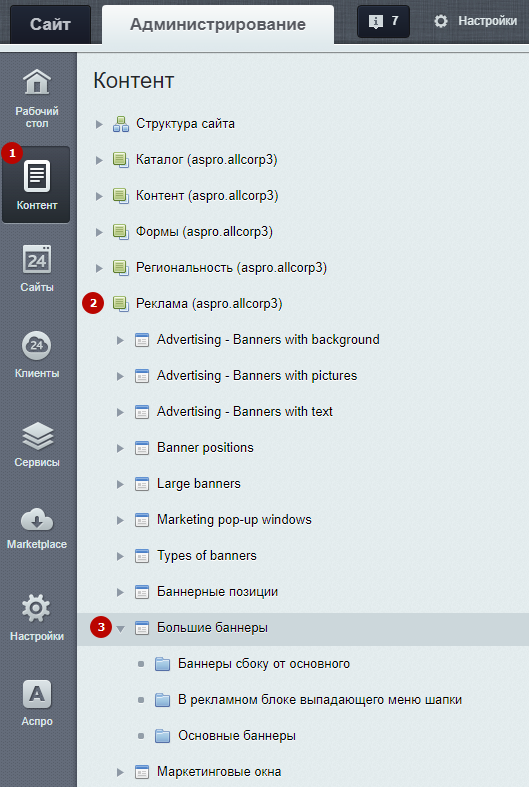The width and height of the screenshot is (529, 787).
Task: Open Формы (aspro.allcorp3)
Action: (x=204, y=231)
